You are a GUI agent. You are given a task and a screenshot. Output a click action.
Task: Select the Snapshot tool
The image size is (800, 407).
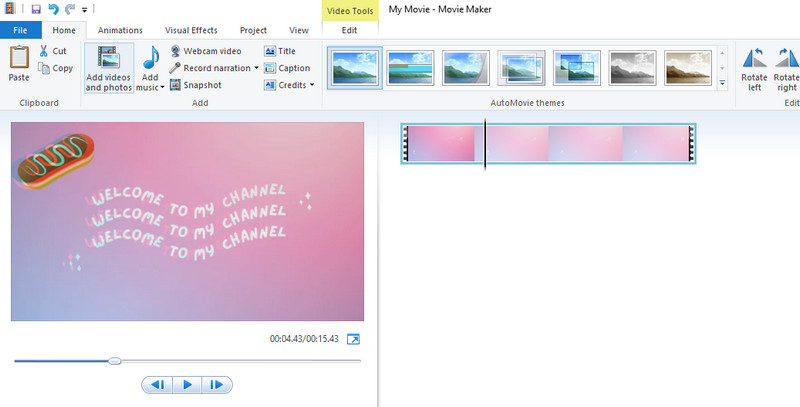tap(195, 85)
